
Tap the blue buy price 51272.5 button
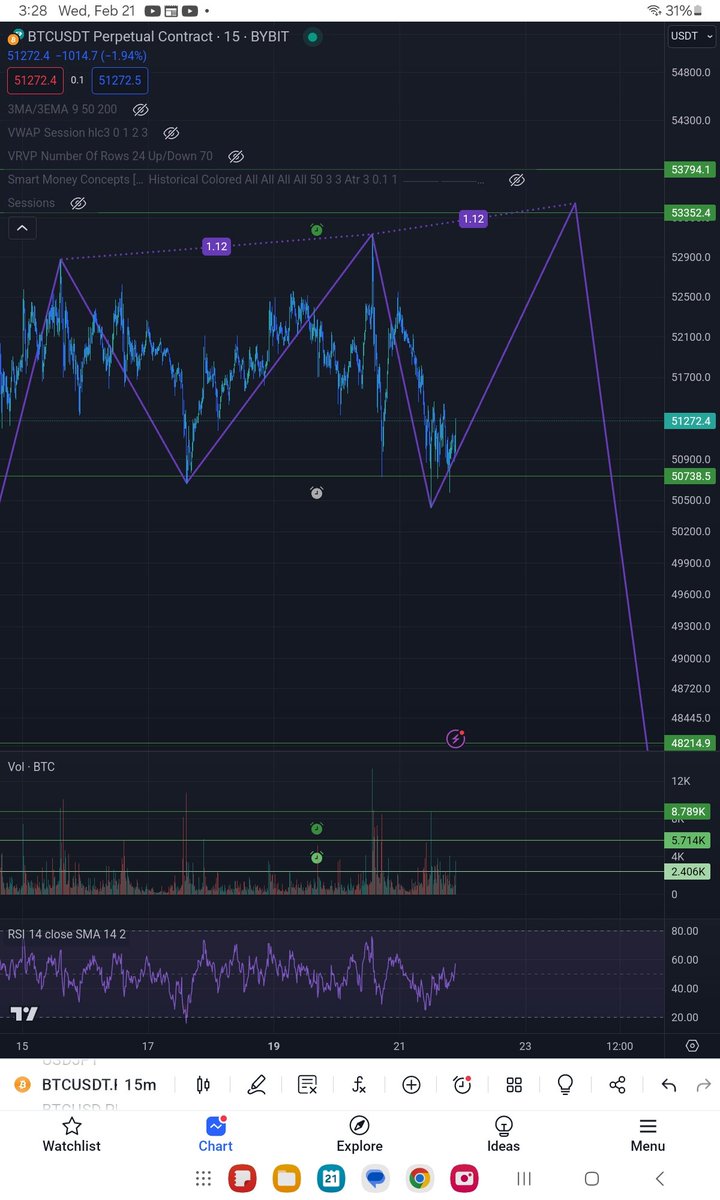(120, 80)
